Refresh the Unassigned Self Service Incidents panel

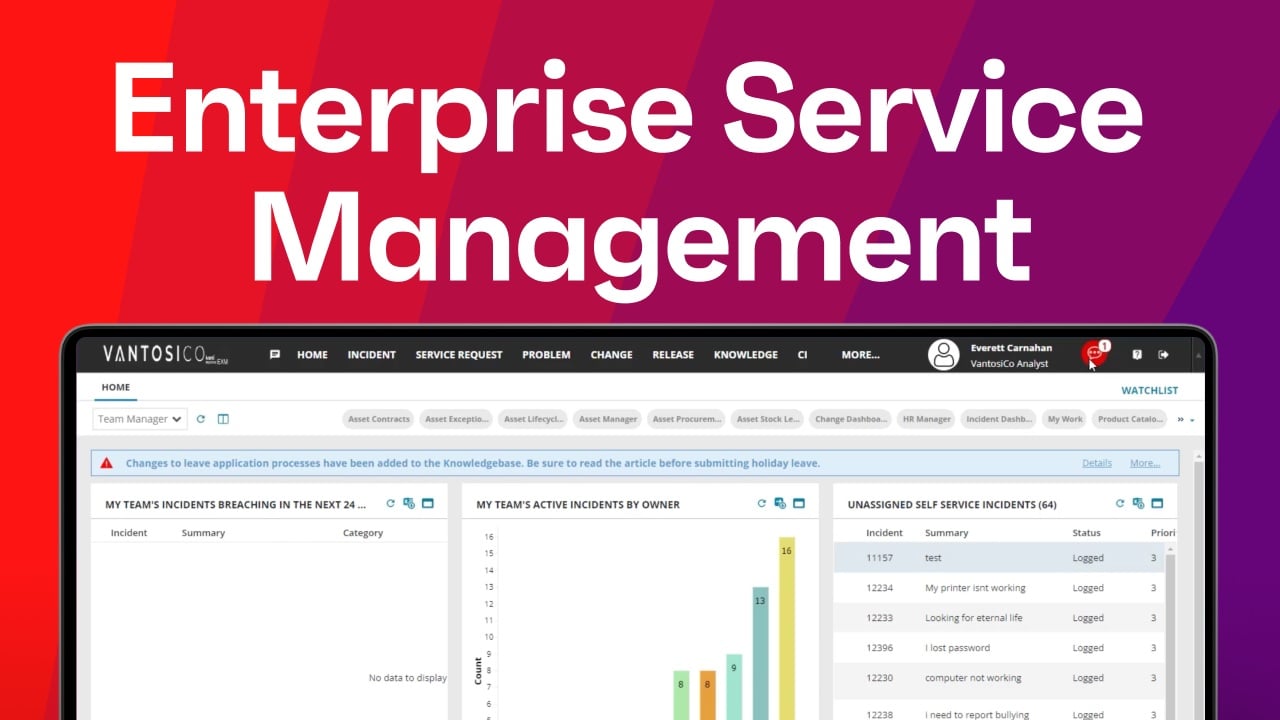(1120, 504)
